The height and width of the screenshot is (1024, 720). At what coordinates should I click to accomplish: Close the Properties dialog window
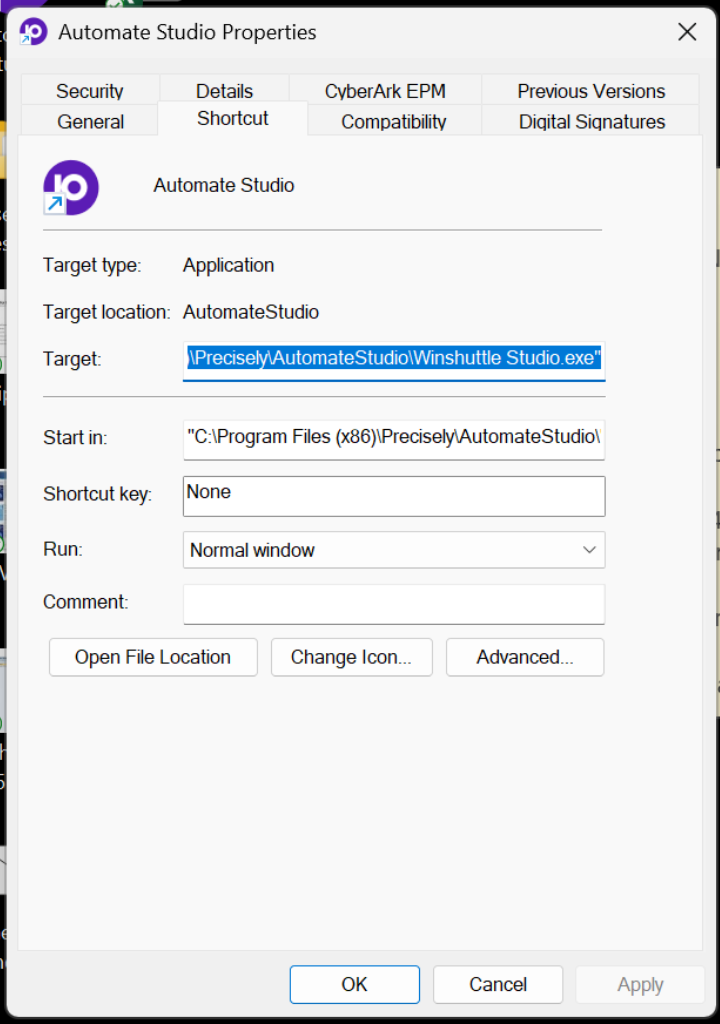687,32
